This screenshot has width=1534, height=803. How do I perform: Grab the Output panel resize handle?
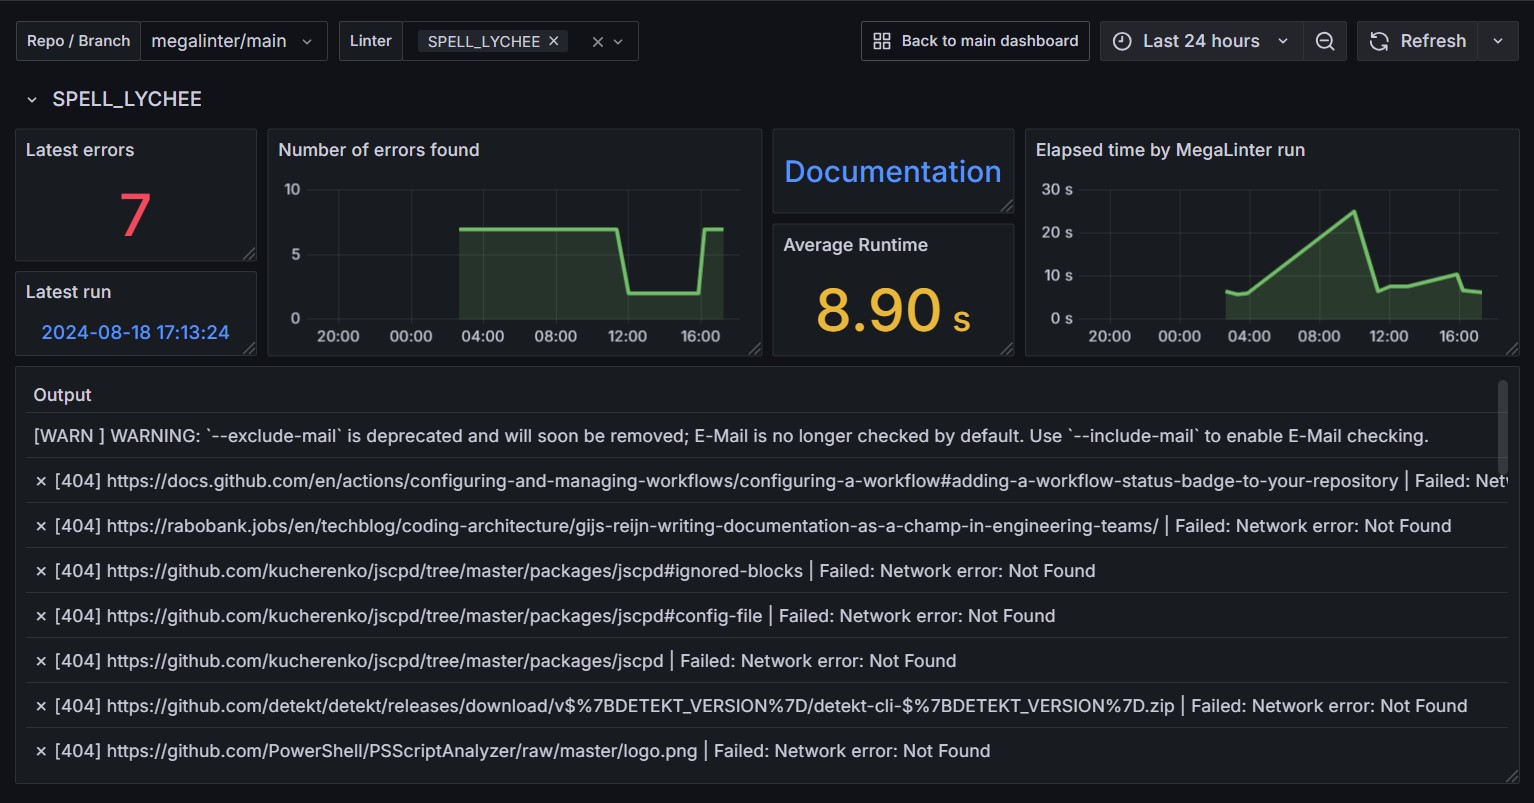point(1512,776)
